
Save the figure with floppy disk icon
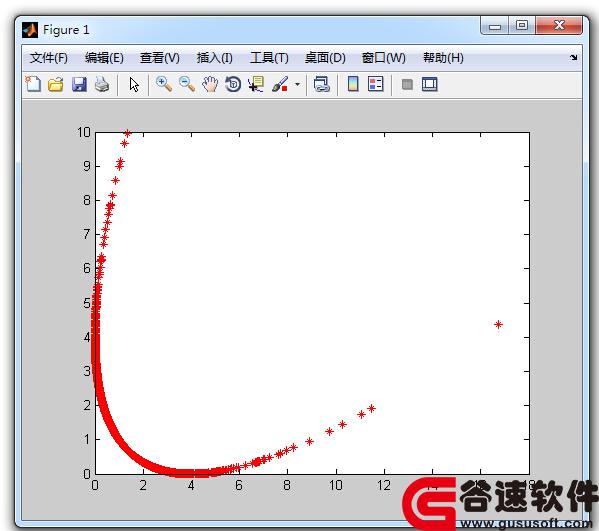tap(79, 84)
